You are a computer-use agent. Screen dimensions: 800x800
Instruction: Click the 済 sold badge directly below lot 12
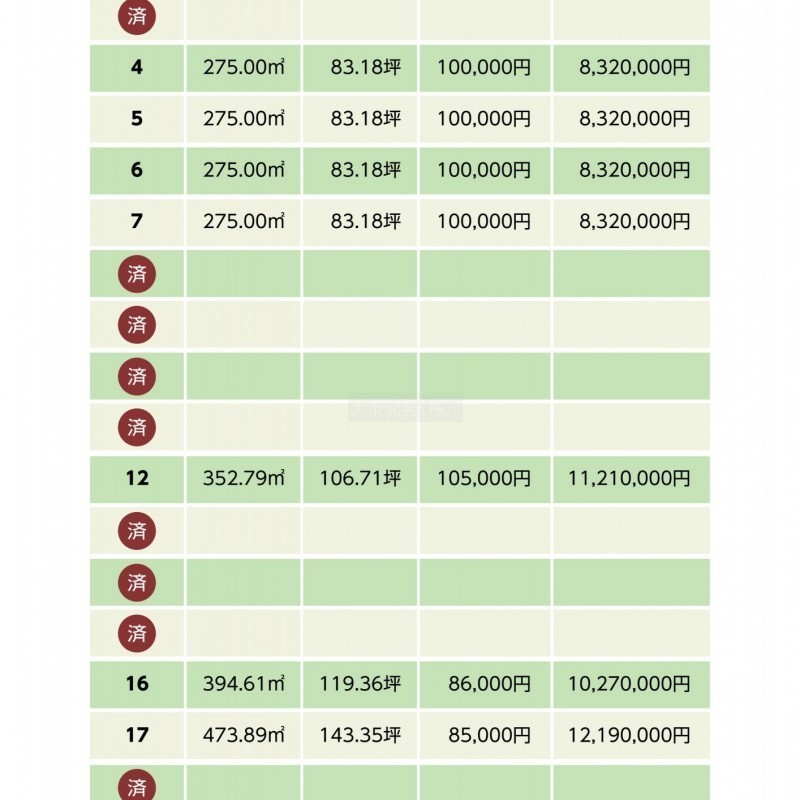click(x=137, y=531)
